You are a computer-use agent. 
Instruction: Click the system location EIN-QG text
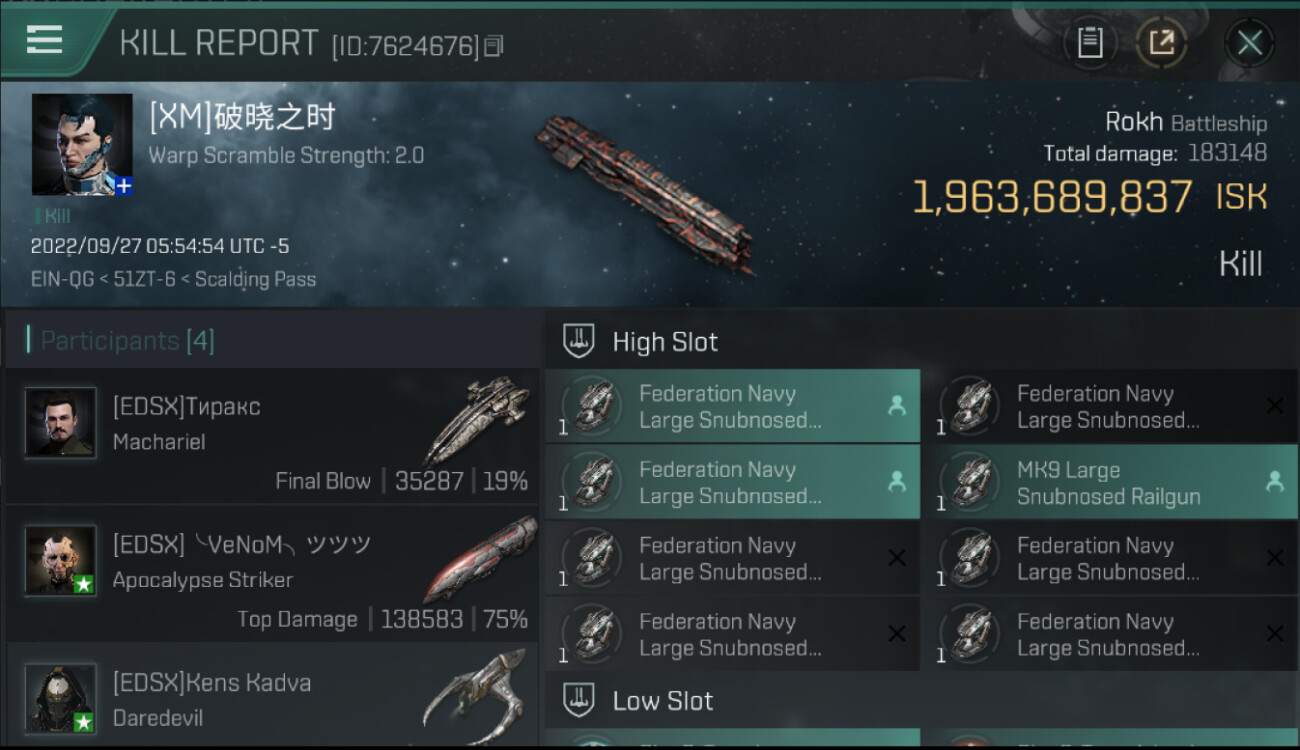point(60,279)
